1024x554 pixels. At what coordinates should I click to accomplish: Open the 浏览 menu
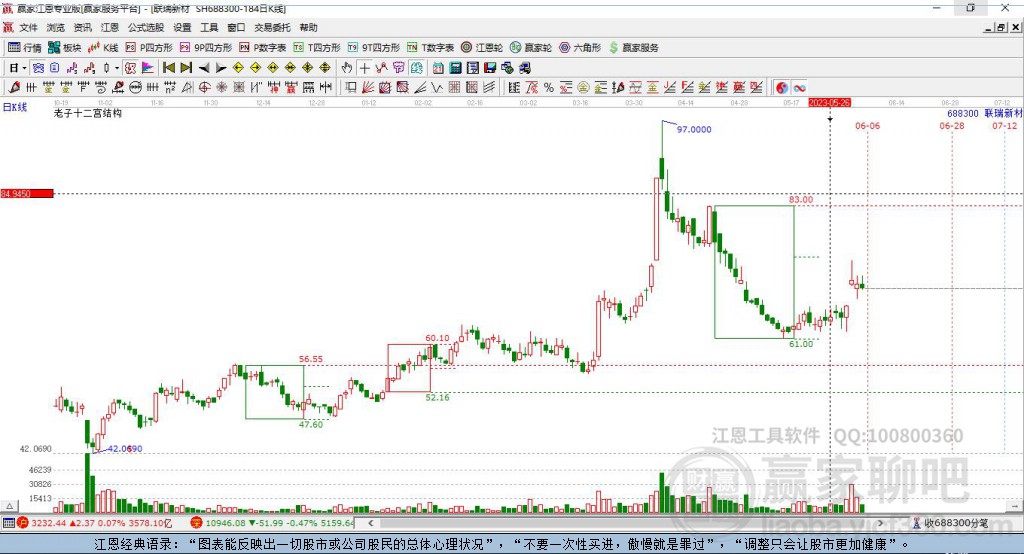[56, 27]
